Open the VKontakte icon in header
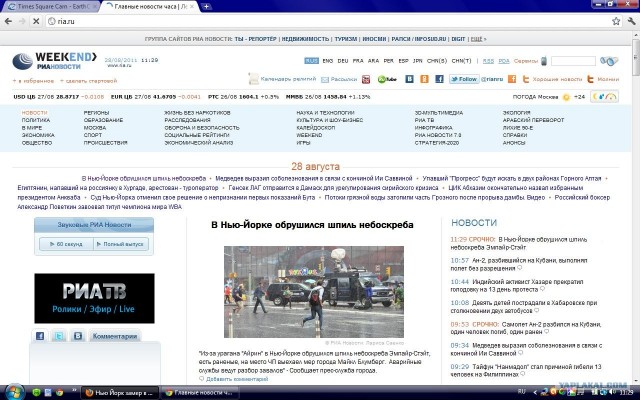This screenshot has height=400, width=640. coord(409,79)
